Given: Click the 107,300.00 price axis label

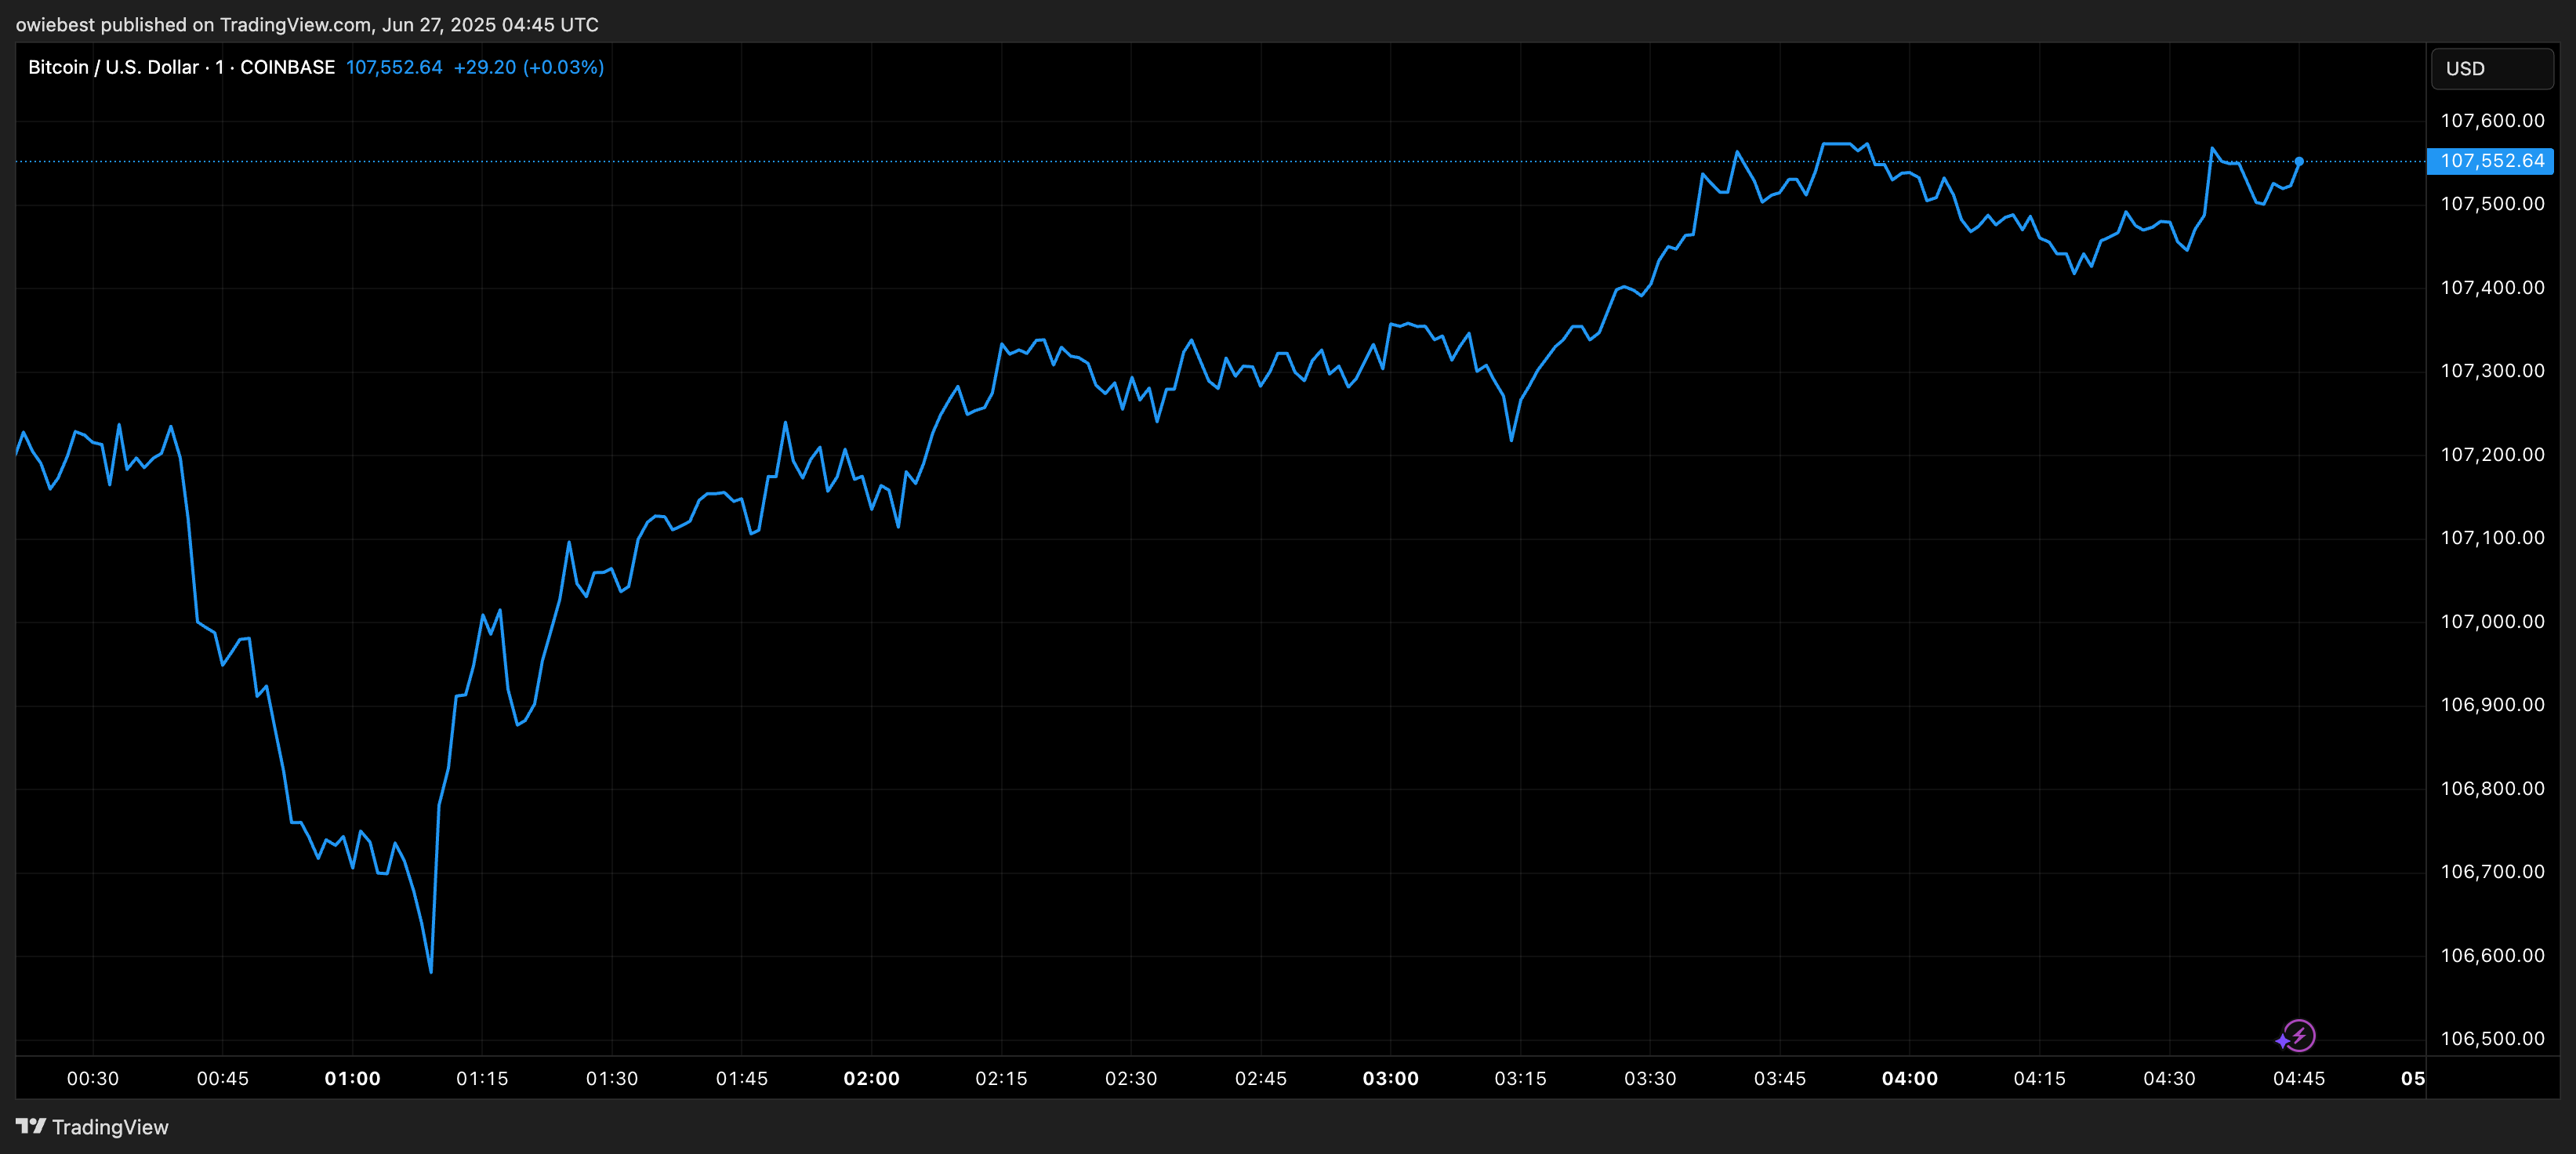Looking at the screenshot, I should (x=2492, y=371).
